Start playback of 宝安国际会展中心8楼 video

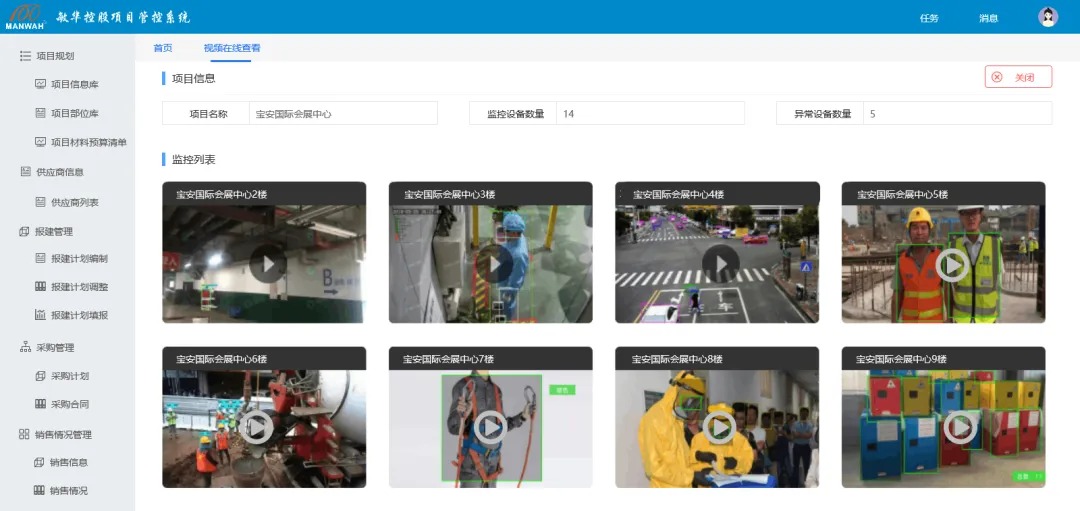(x=719, y=428)
